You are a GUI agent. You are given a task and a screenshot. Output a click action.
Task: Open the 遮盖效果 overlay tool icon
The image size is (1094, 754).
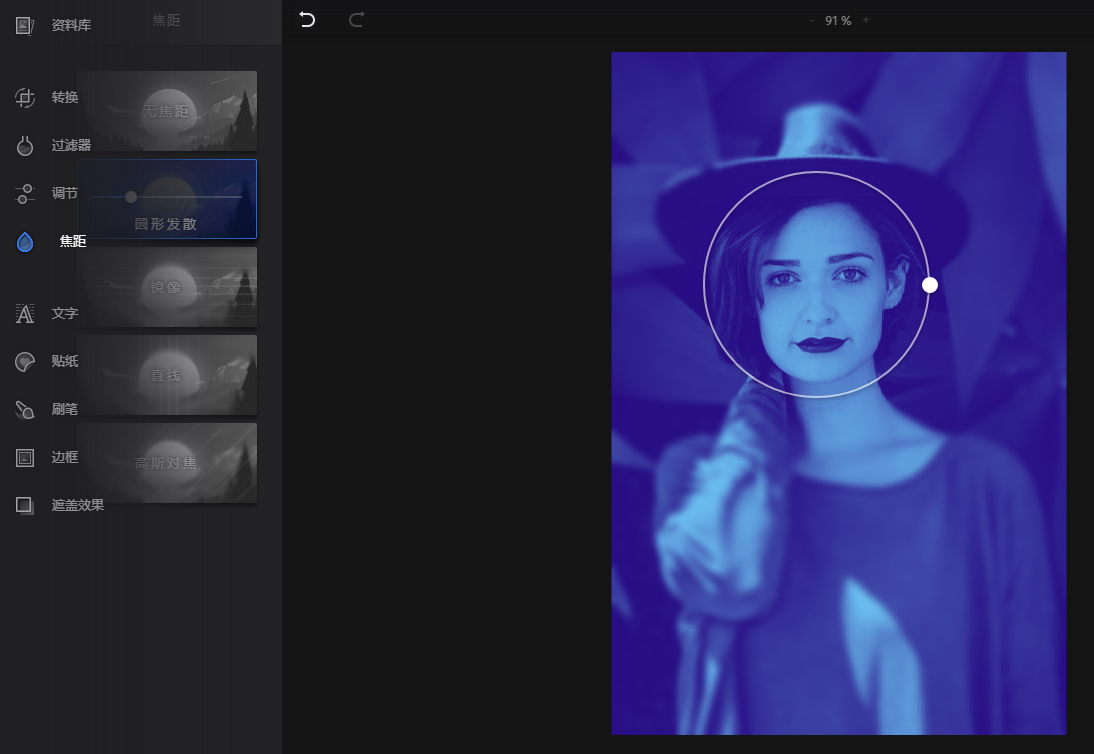tap(24, 505)
